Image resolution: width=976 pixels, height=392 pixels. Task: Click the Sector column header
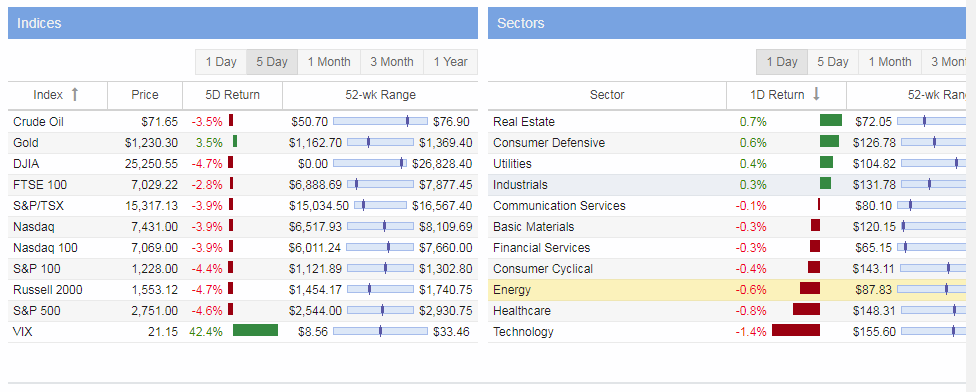pos(607,95)
